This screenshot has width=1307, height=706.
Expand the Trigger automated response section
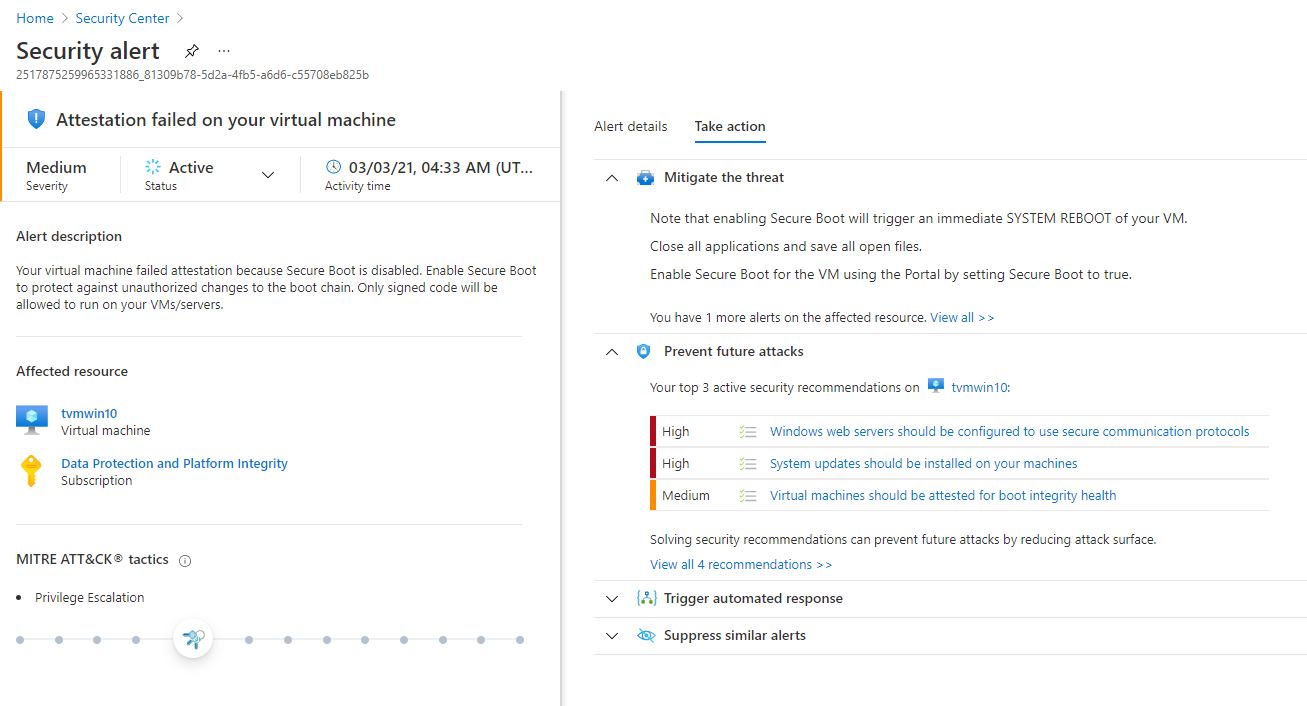(611, 598)
